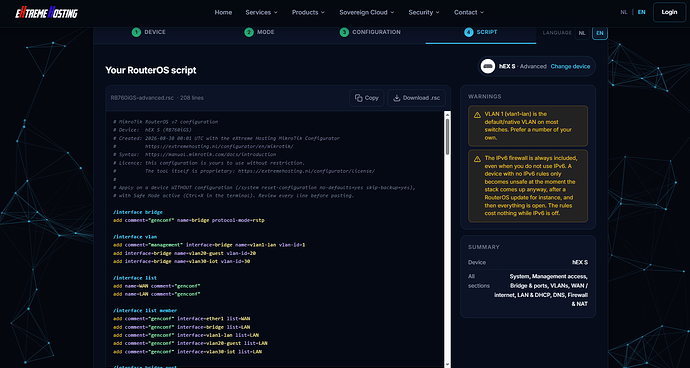Download the .rsc script file
The width and height of the screenshot is (690, 368).
[416, 98]
